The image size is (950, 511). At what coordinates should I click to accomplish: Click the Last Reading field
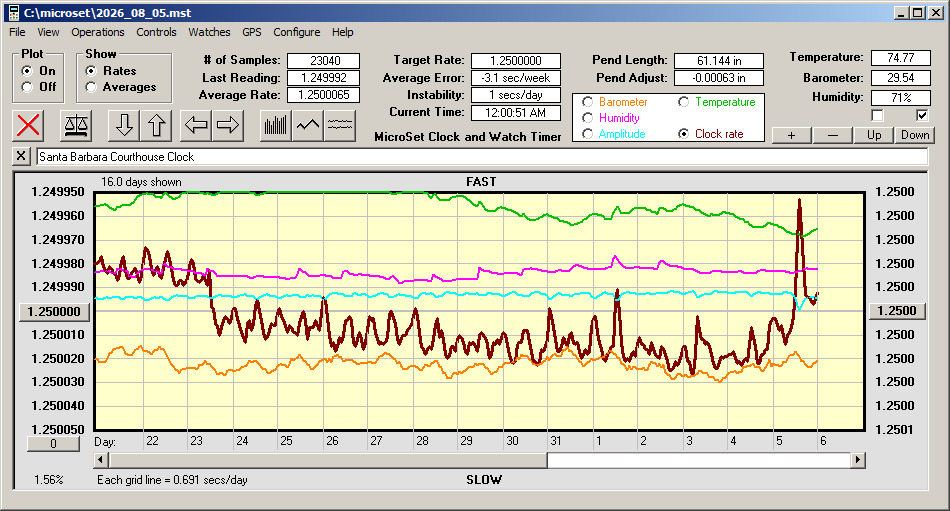(324, 78)
